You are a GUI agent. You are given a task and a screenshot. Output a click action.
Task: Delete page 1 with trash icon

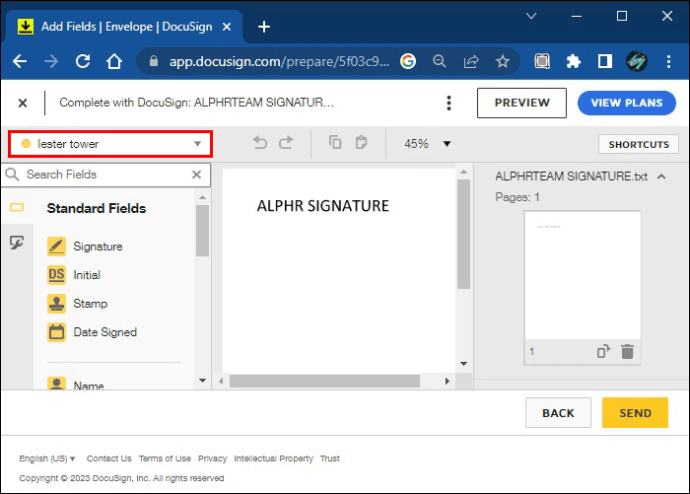click(627, 351)
